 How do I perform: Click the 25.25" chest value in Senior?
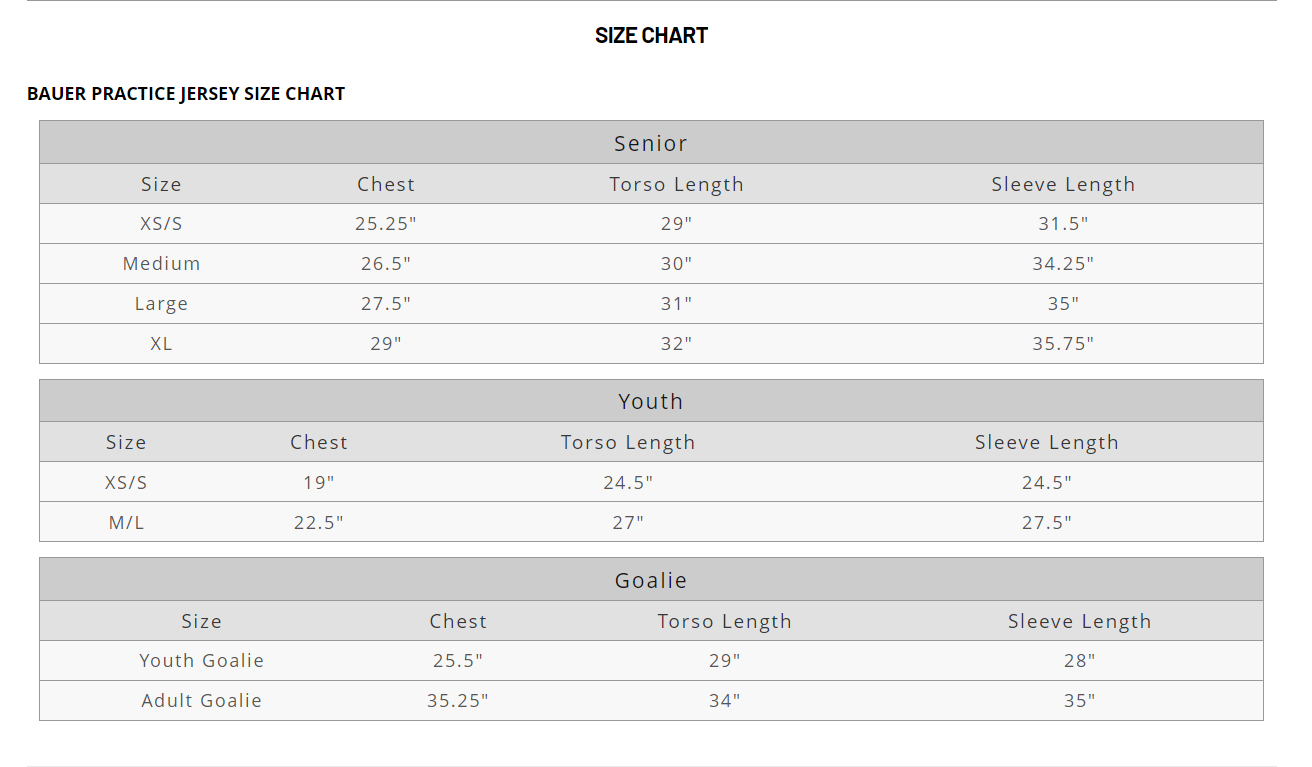(386, 224)
